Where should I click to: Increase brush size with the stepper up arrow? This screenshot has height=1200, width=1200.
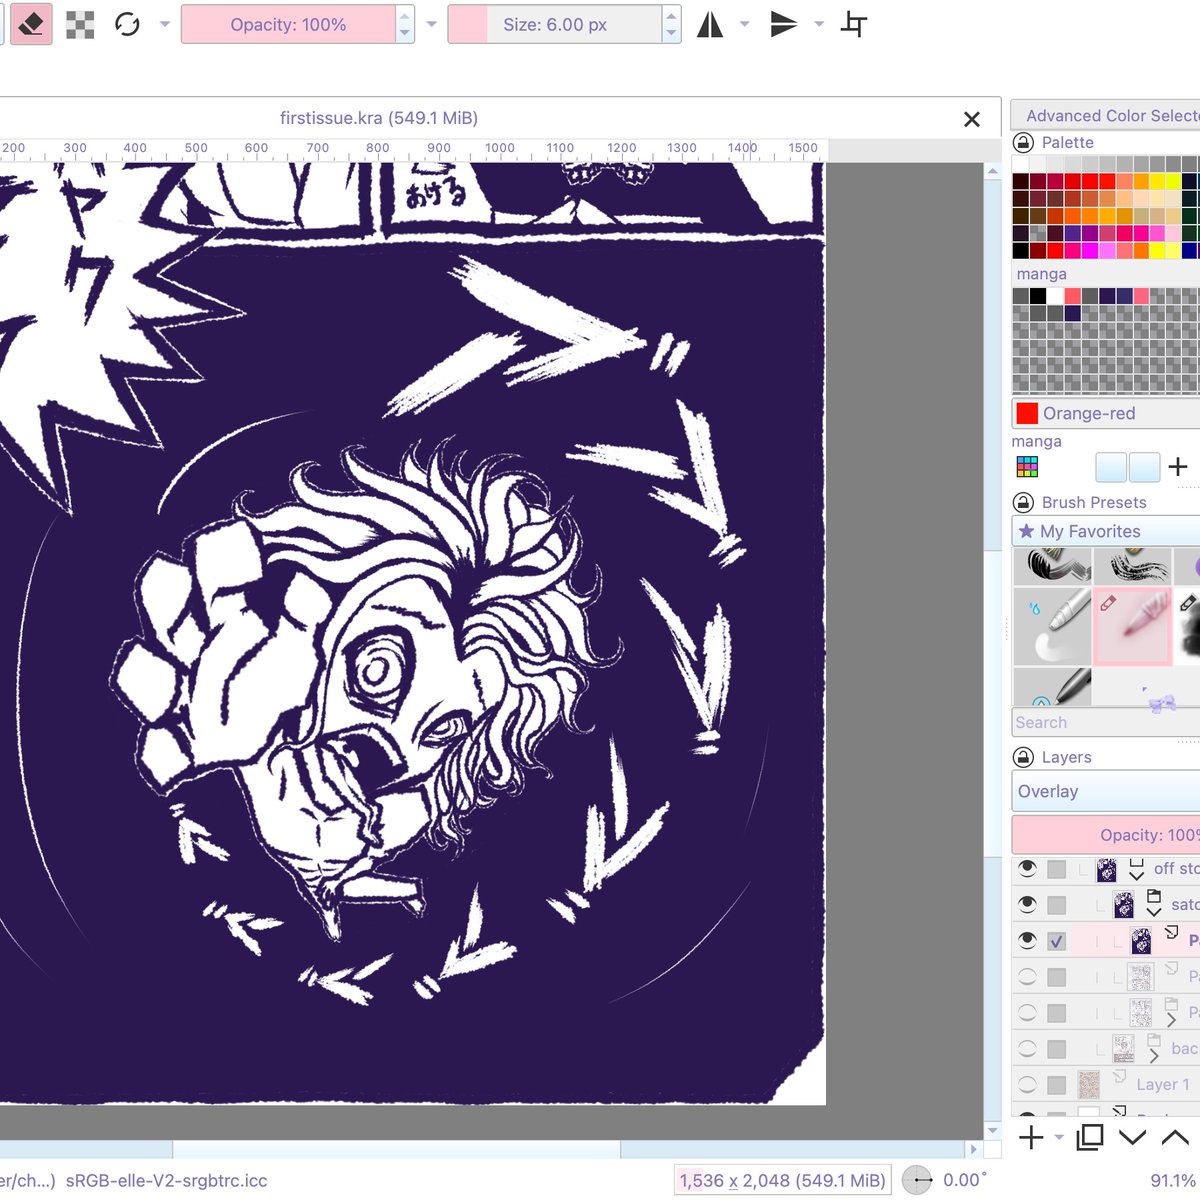[672, 15]
